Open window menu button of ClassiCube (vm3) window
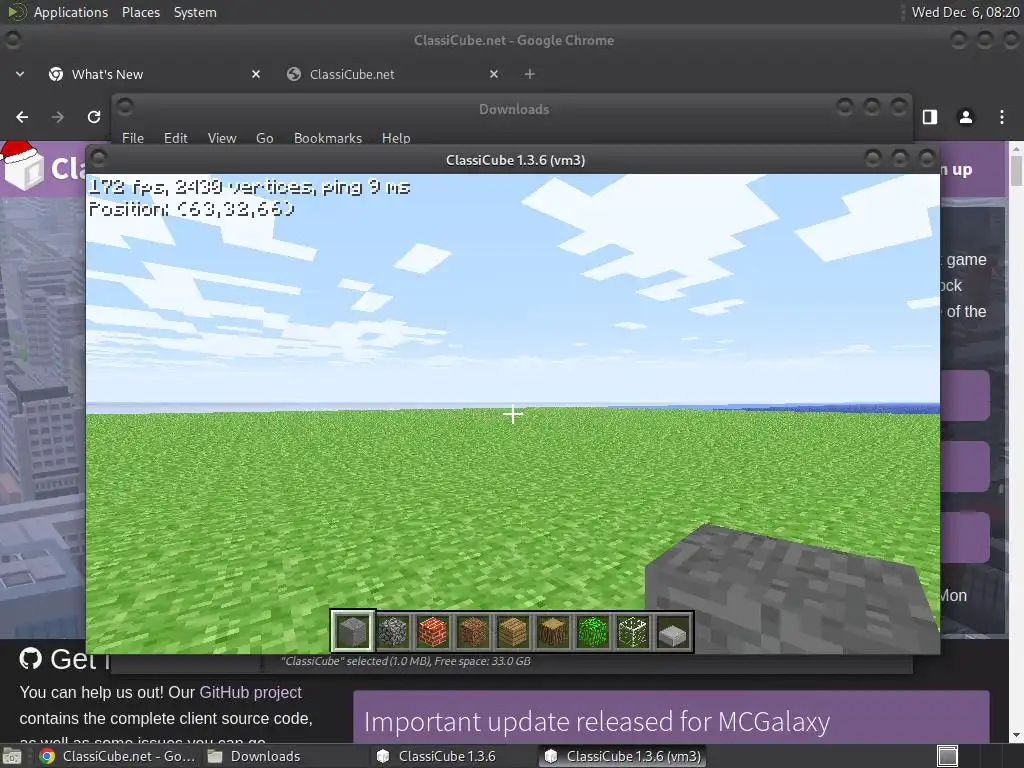This screenshot has height=768, width=1024. [99, 157]
